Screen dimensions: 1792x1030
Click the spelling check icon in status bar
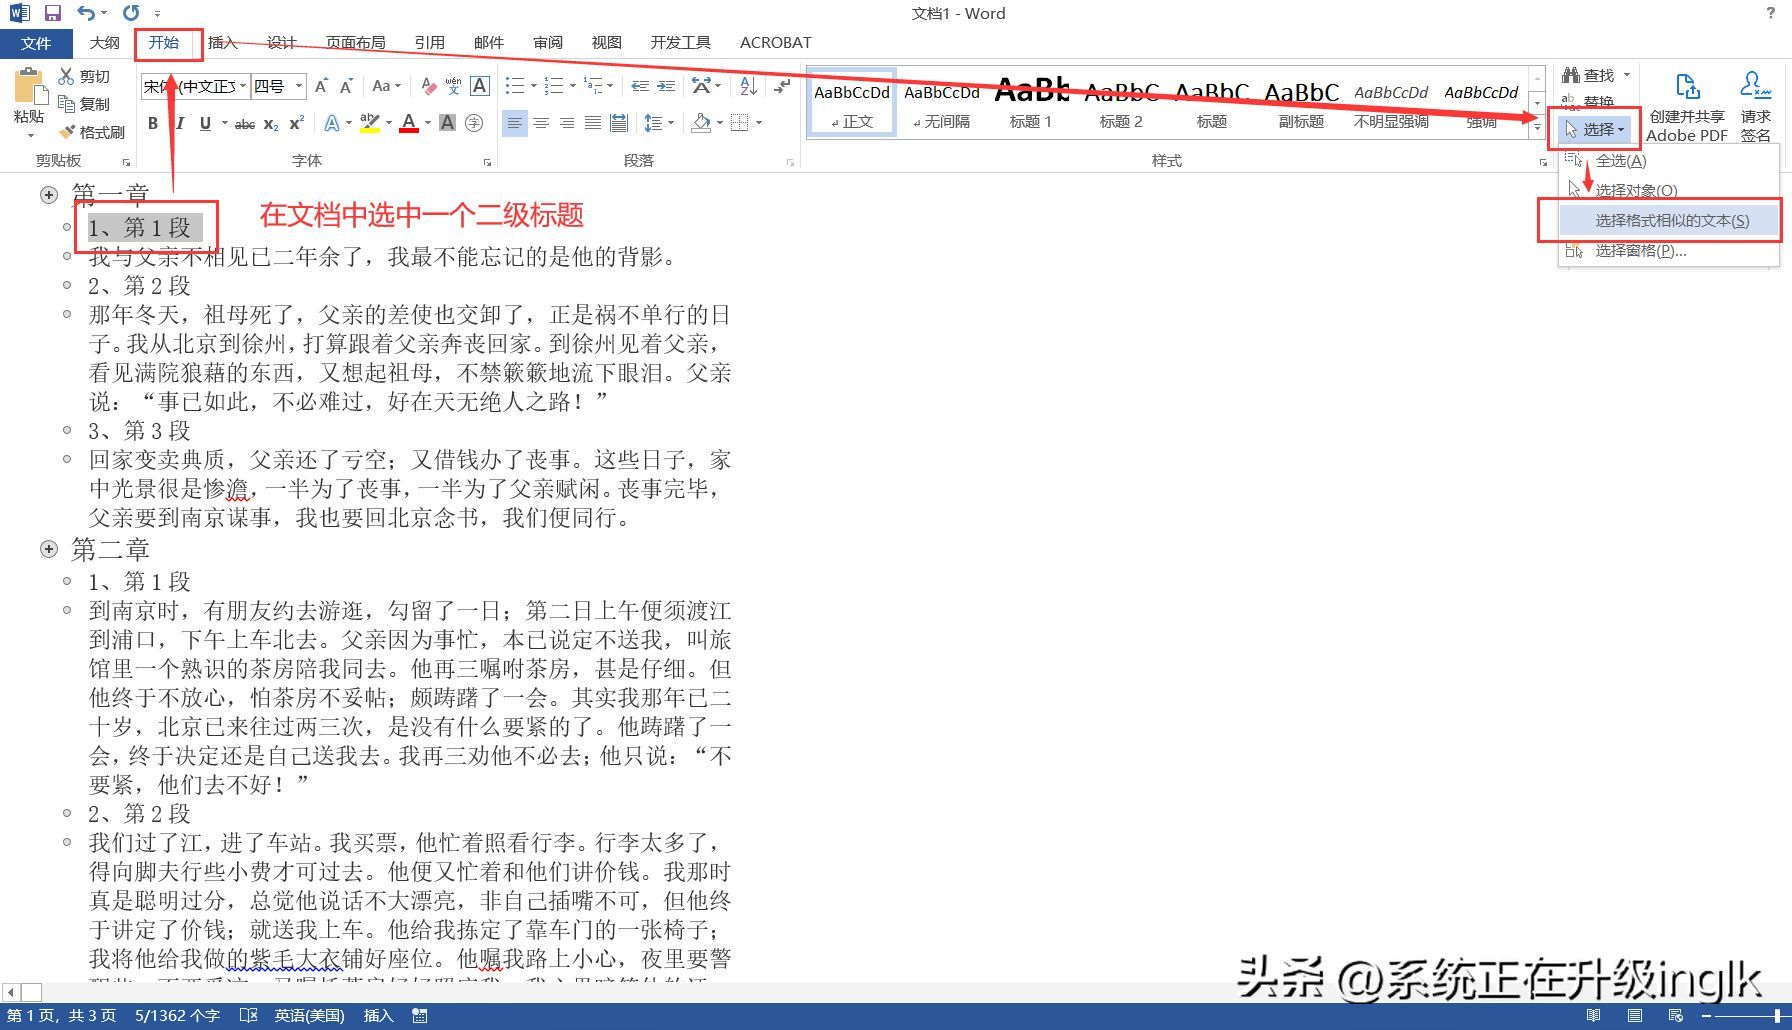(x=249, y=1016)
